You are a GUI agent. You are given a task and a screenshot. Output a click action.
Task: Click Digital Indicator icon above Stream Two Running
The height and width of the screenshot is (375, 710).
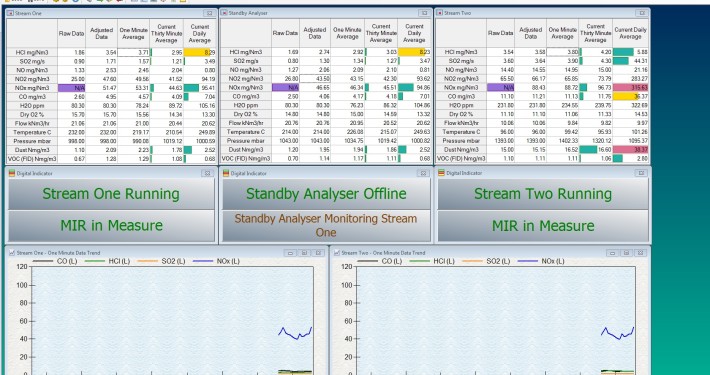click(442, 173)
